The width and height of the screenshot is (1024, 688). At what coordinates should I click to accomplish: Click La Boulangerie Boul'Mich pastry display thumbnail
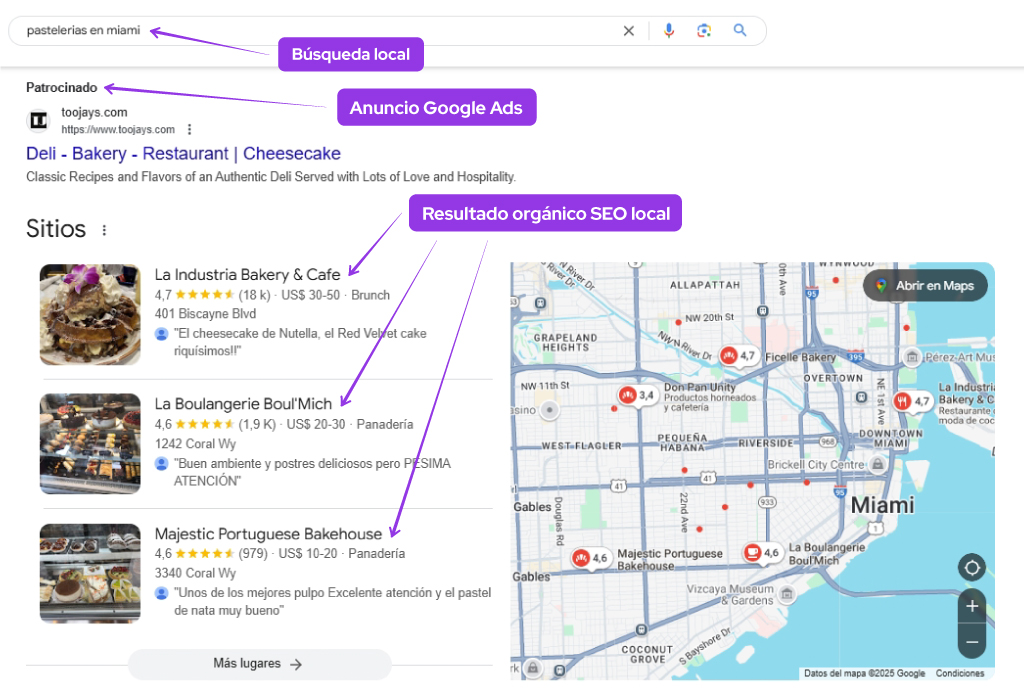pyautogui.click(x=90, y=444)
